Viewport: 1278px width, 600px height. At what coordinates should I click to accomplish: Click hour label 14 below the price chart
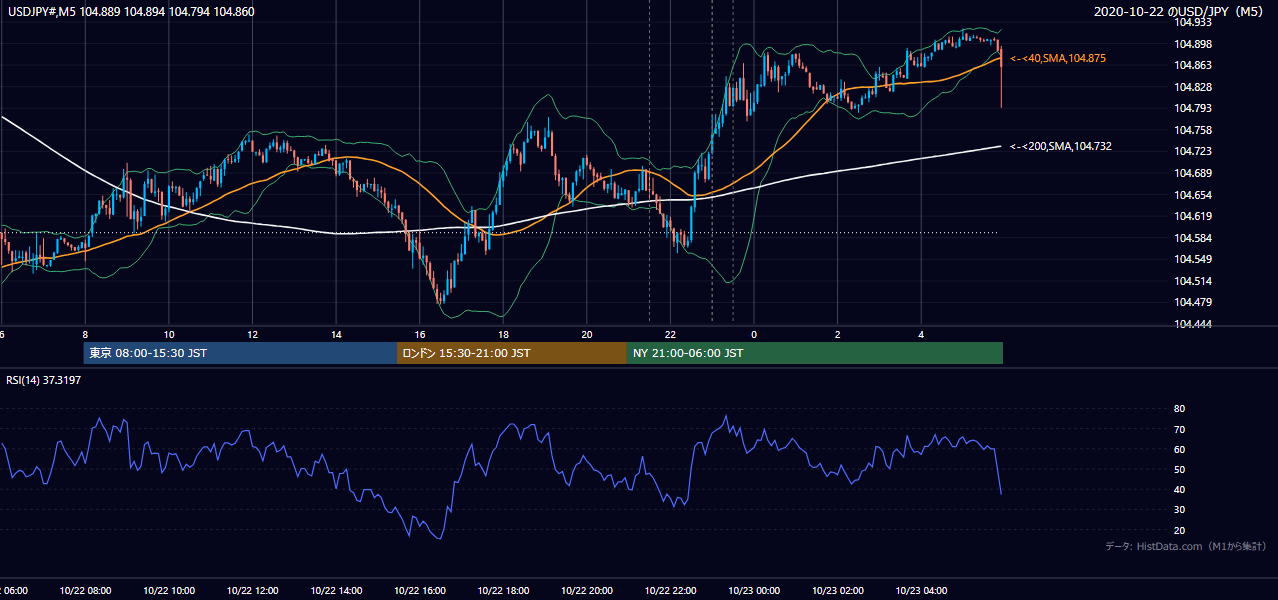click(336, 335)
